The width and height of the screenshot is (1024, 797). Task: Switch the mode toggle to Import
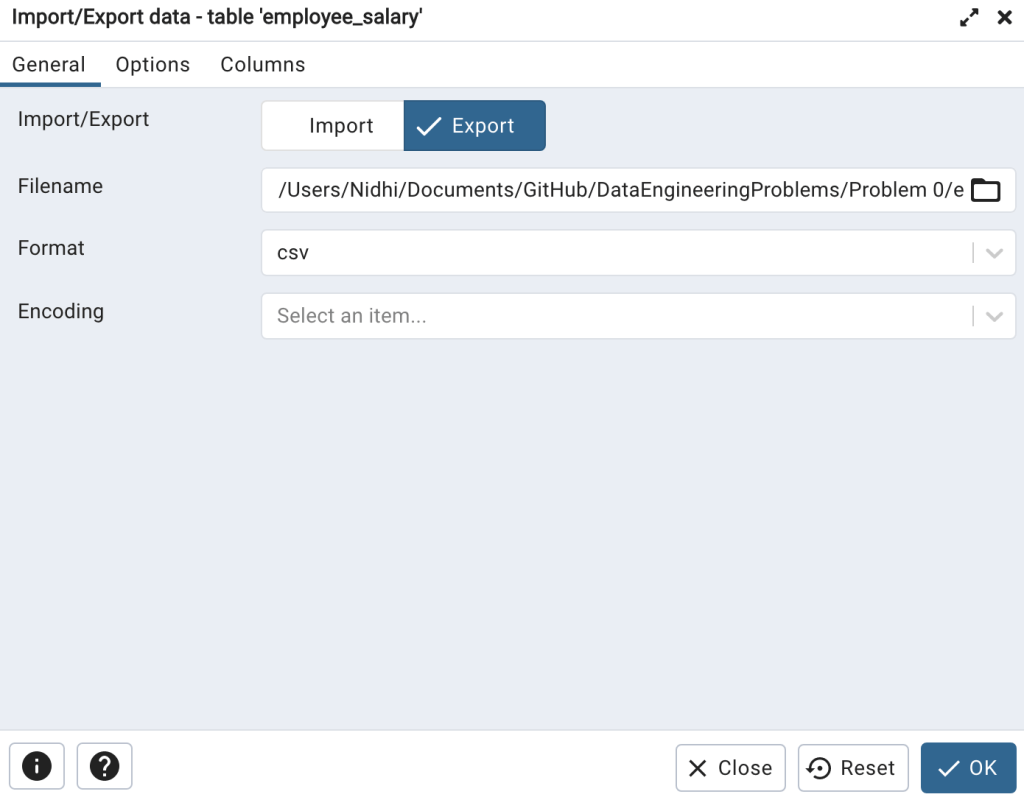coord(333,126)
